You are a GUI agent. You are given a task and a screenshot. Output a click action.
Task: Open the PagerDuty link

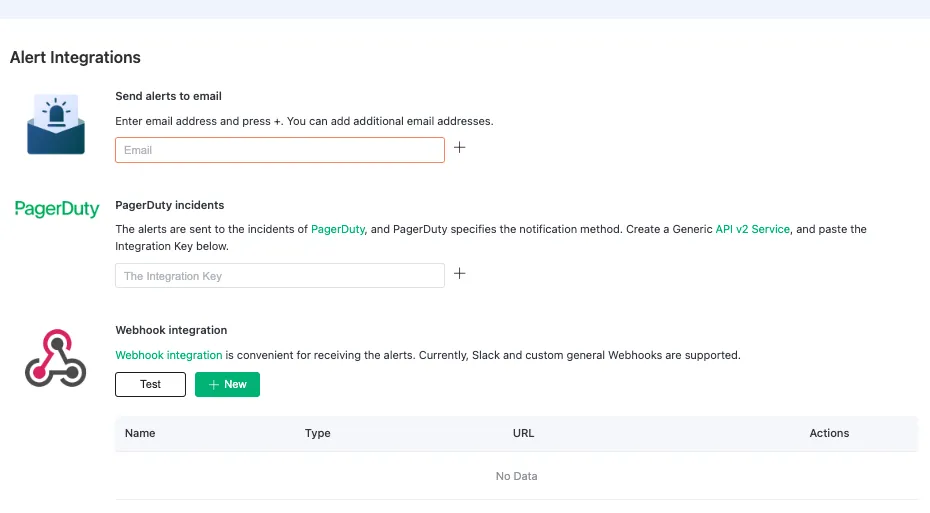338,229
